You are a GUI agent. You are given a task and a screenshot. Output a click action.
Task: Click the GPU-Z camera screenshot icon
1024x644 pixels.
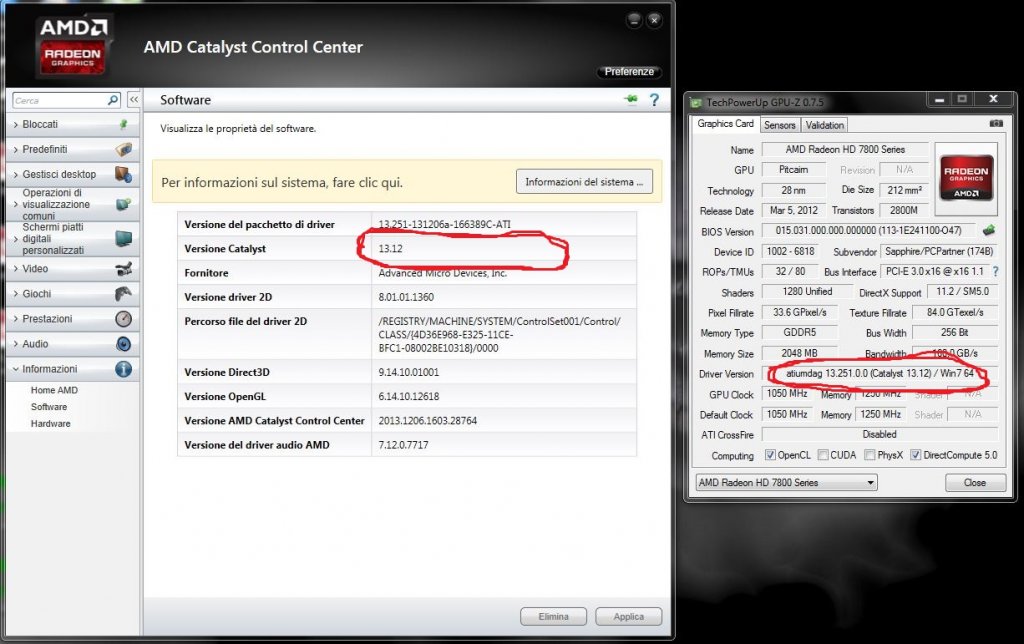[x=996, y=123]
